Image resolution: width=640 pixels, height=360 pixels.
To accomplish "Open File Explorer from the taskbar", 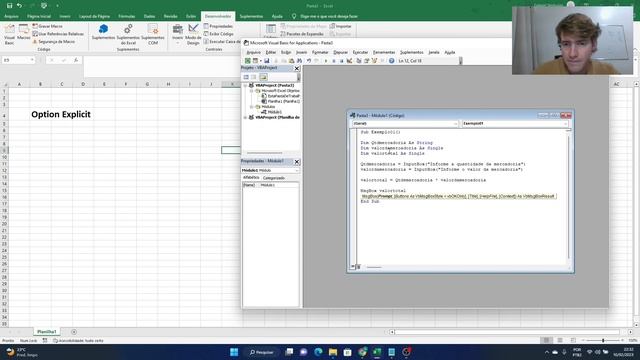I will pyautogui.click(x=333, y=352).
